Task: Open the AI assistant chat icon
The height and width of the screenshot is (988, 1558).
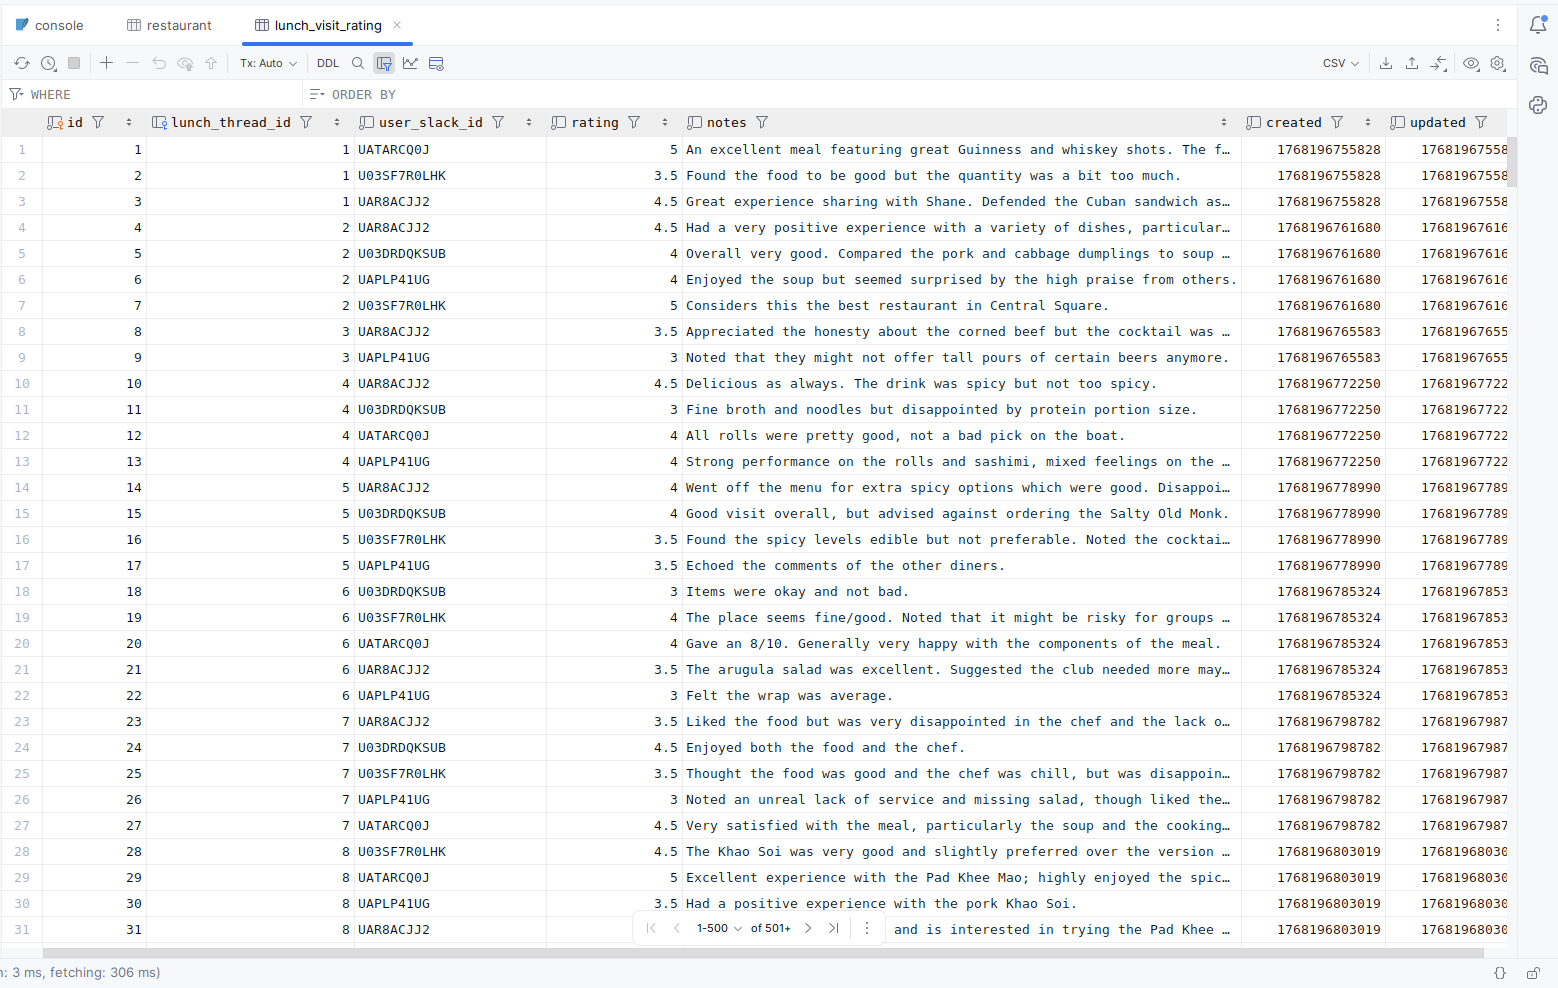Action: point(1538,66)
